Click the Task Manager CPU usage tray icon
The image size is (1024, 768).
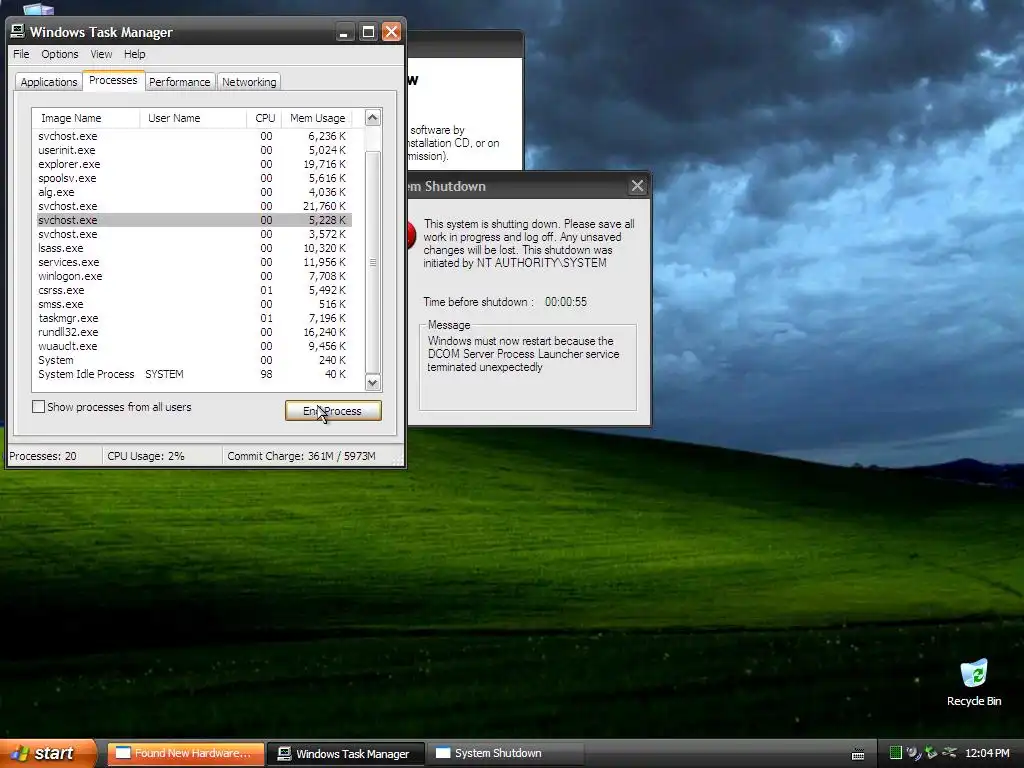click(895, 753)
